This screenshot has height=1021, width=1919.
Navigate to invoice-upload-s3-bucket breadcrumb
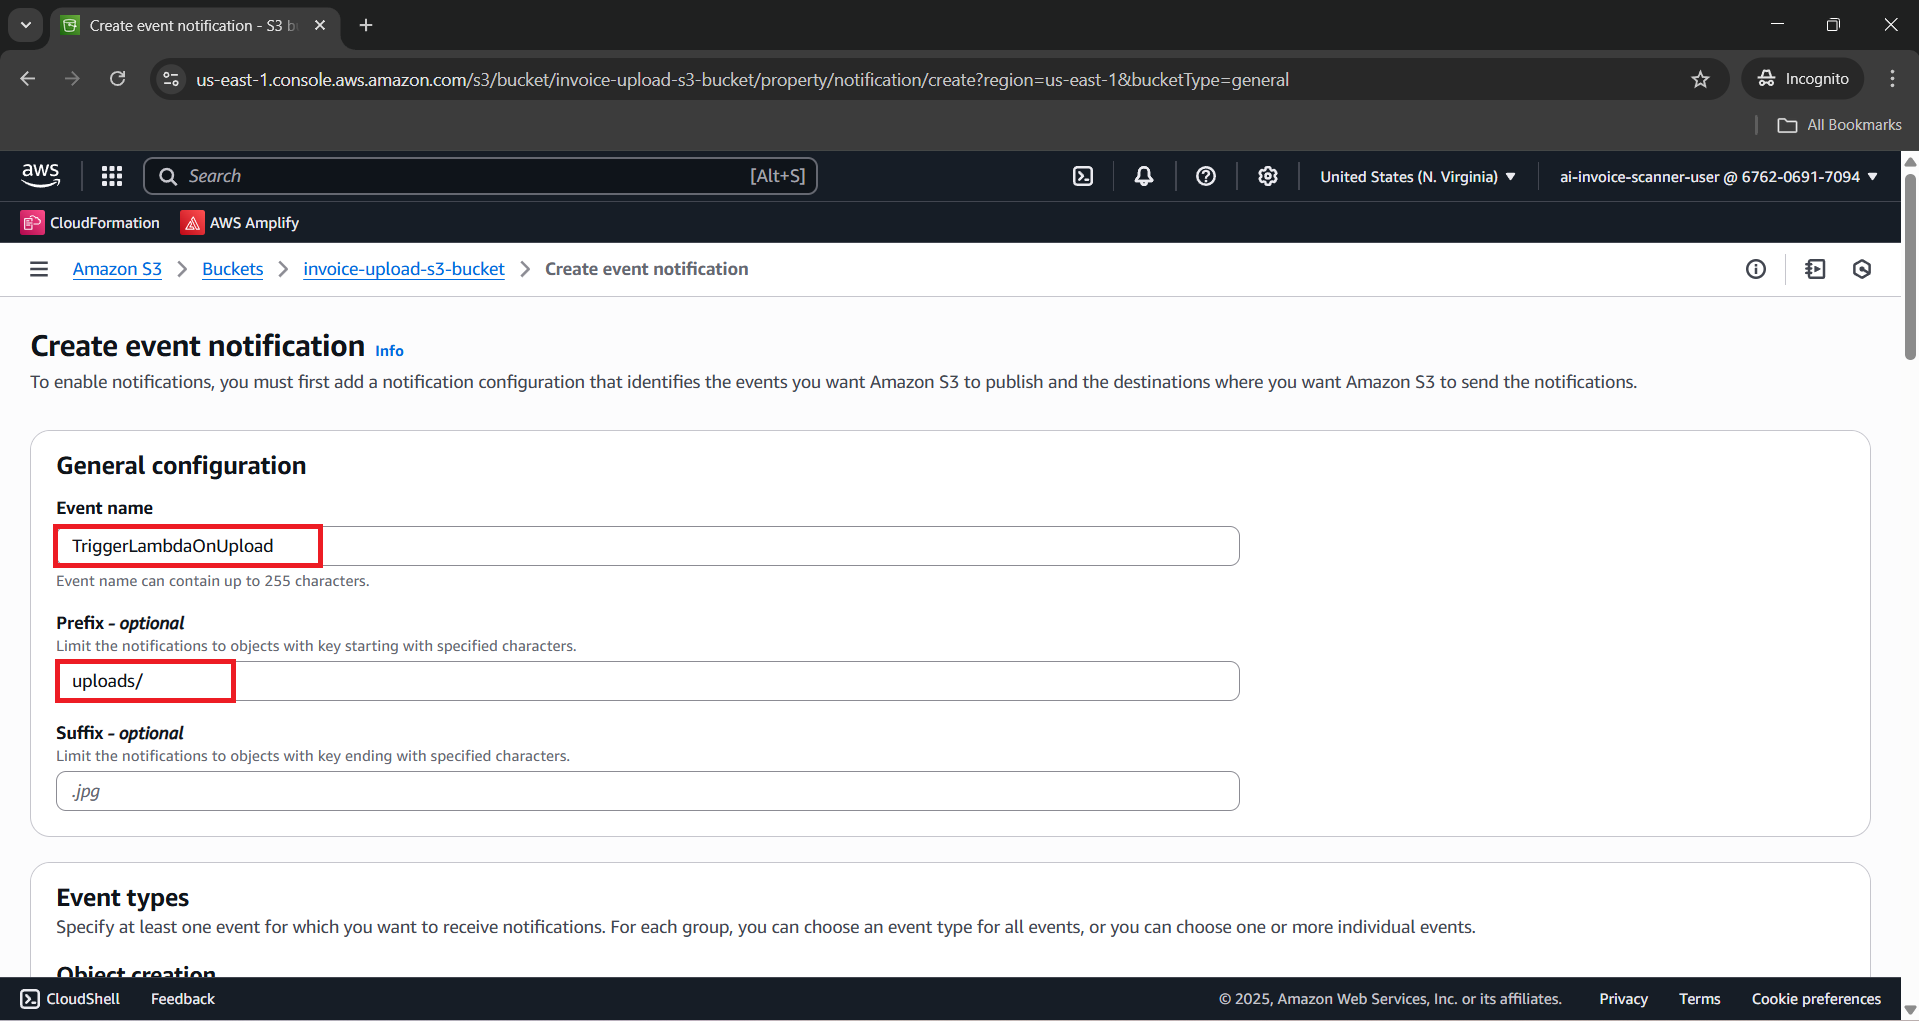pyautogui.click(x=404, y=269)
